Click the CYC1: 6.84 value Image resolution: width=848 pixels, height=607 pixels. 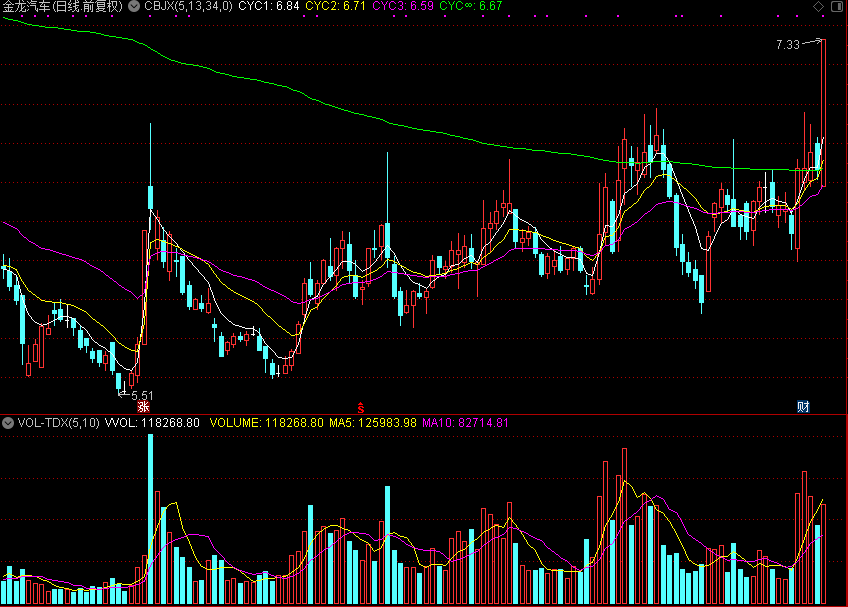tap(269, 6)
